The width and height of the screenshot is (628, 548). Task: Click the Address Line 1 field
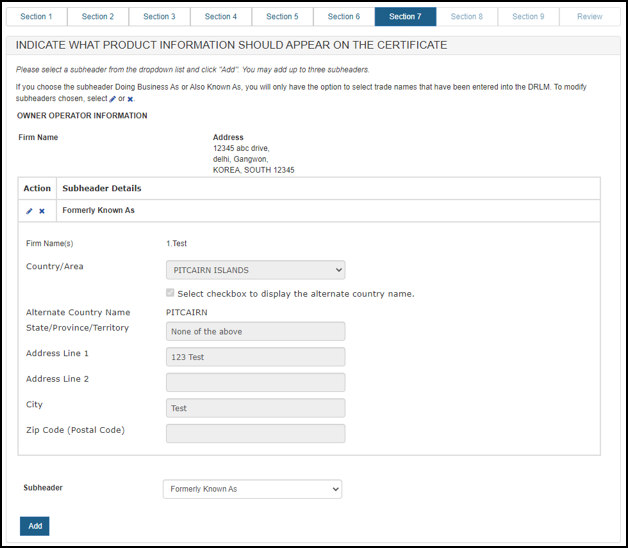click(255, 357)
